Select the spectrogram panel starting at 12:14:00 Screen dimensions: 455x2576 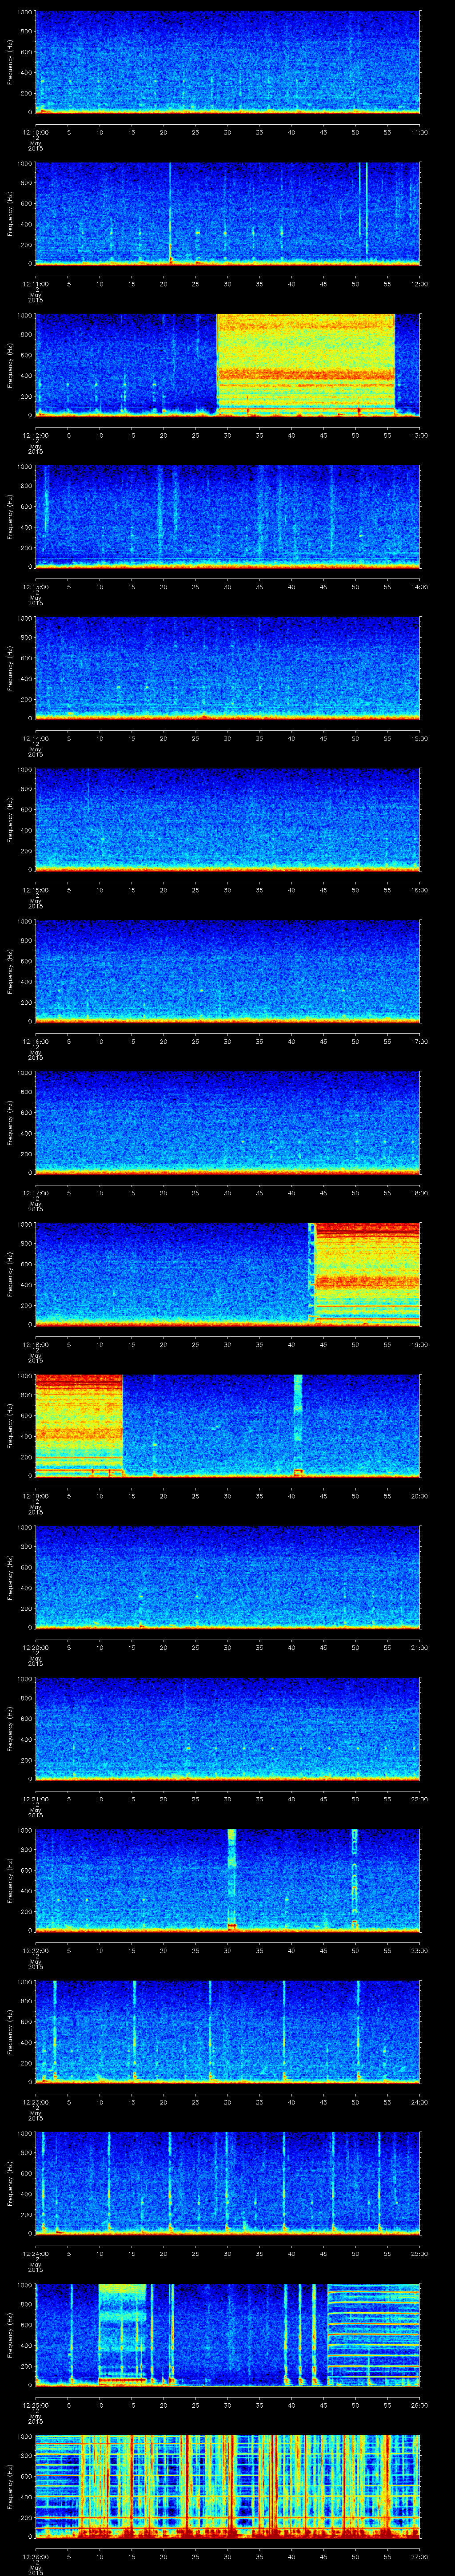[227, 668]
